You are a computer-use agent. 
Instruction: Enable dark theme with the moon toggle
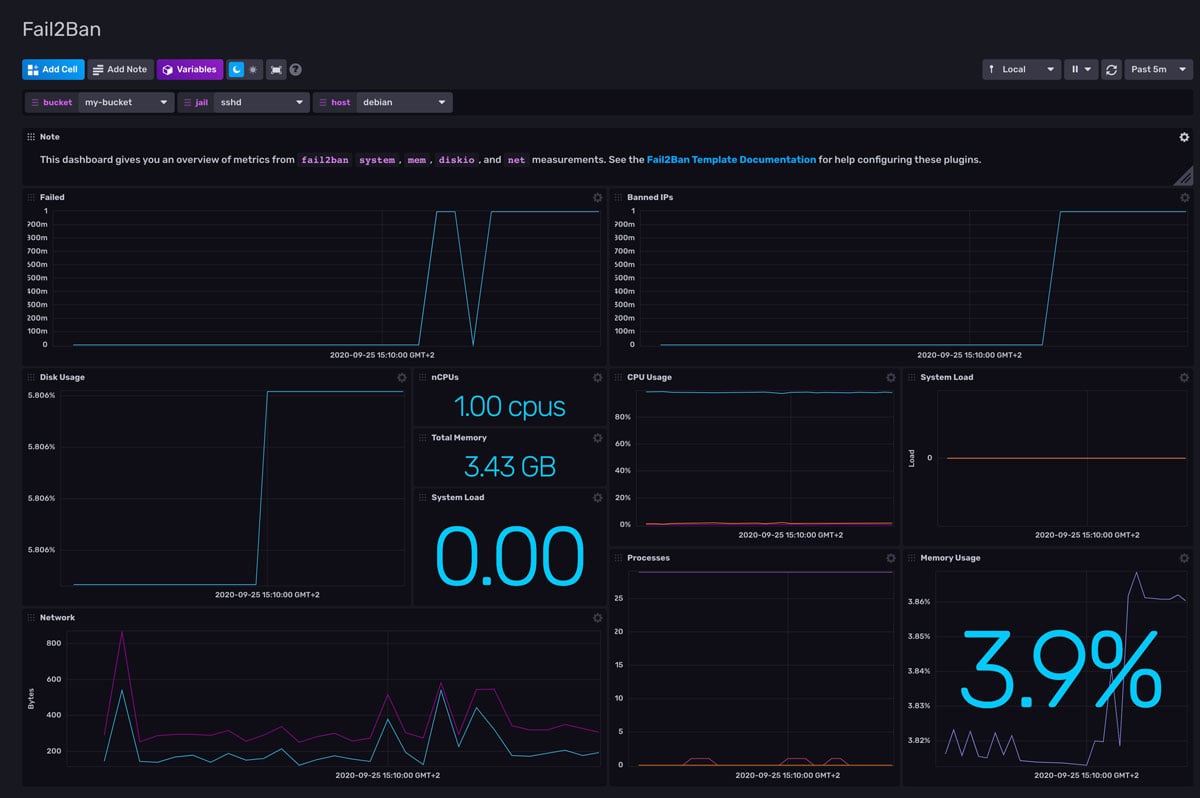[x=236, y=69]
